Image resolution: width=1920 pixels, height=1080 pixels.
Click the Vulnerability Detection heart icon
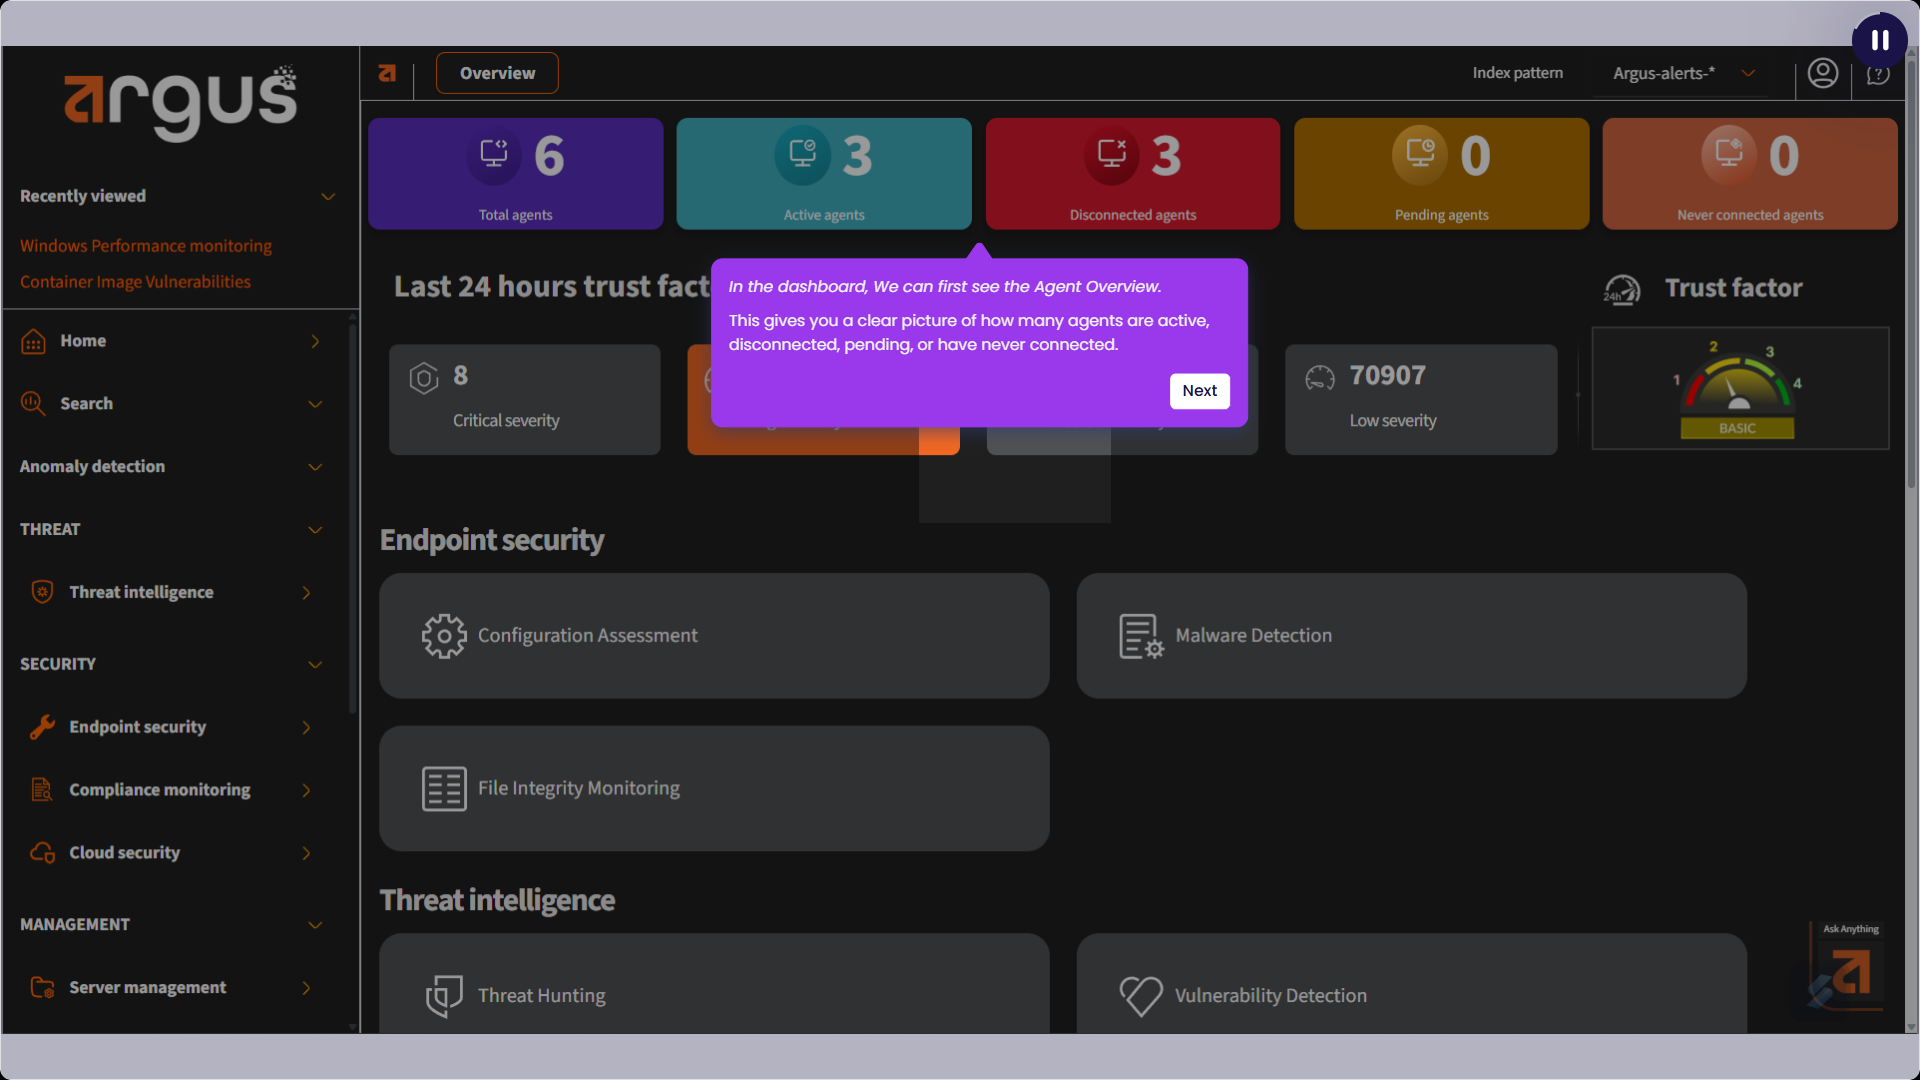point(1141,996)
